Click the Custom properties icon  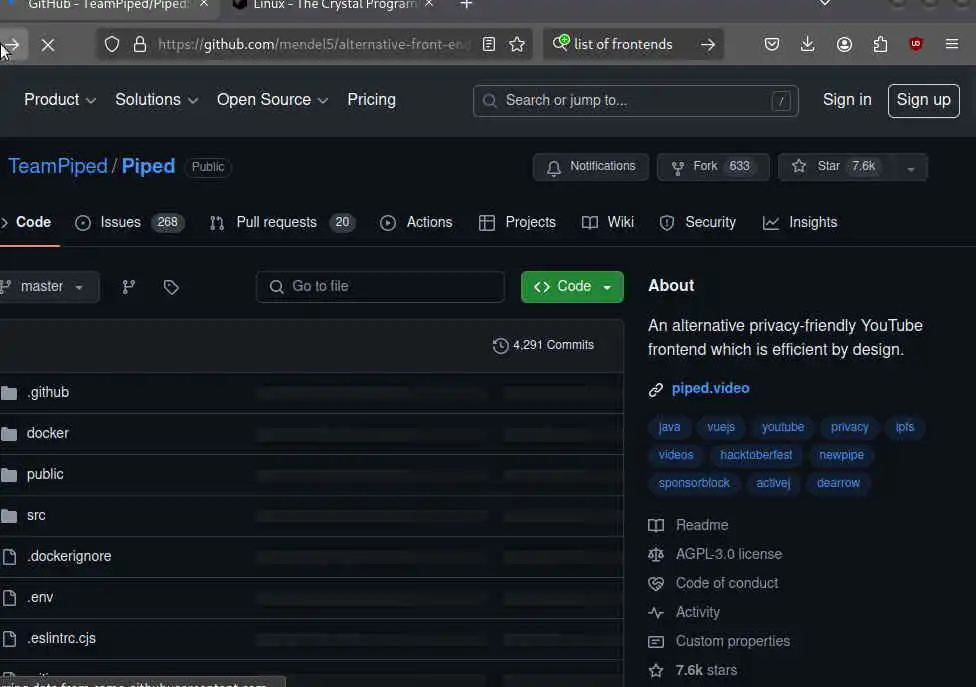tap(656, 642)
